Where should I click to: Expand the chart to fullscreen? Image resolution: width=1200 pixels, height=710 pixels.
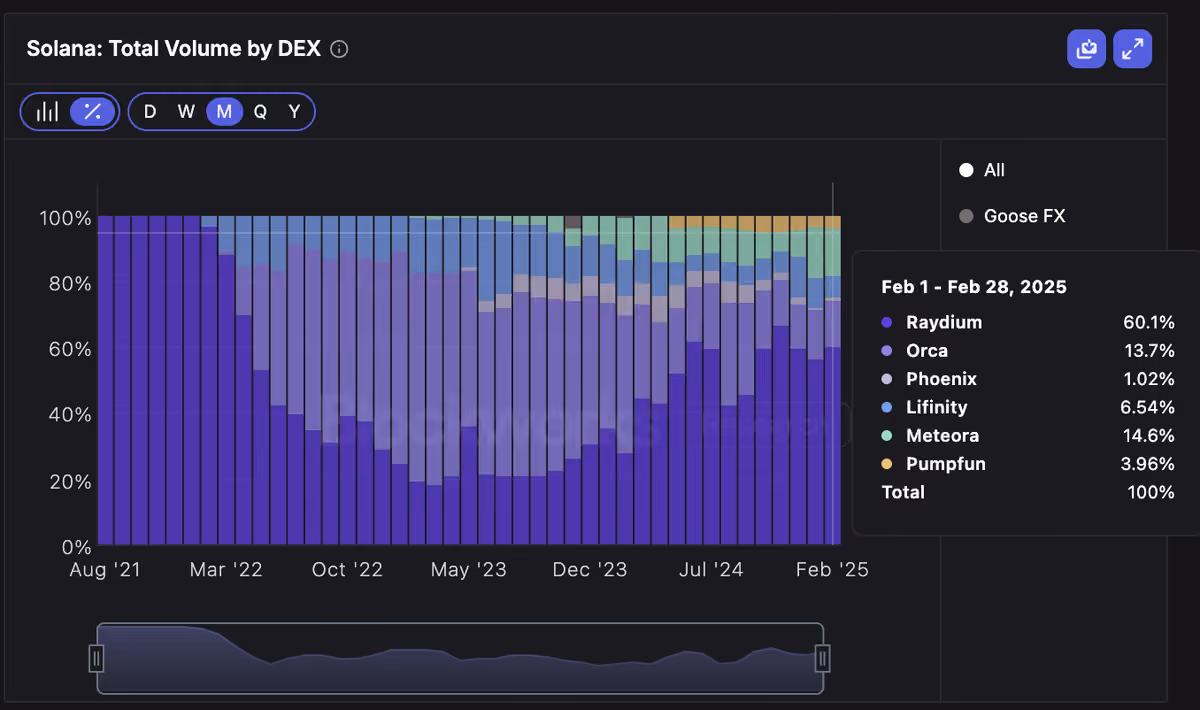[1132, 49]
